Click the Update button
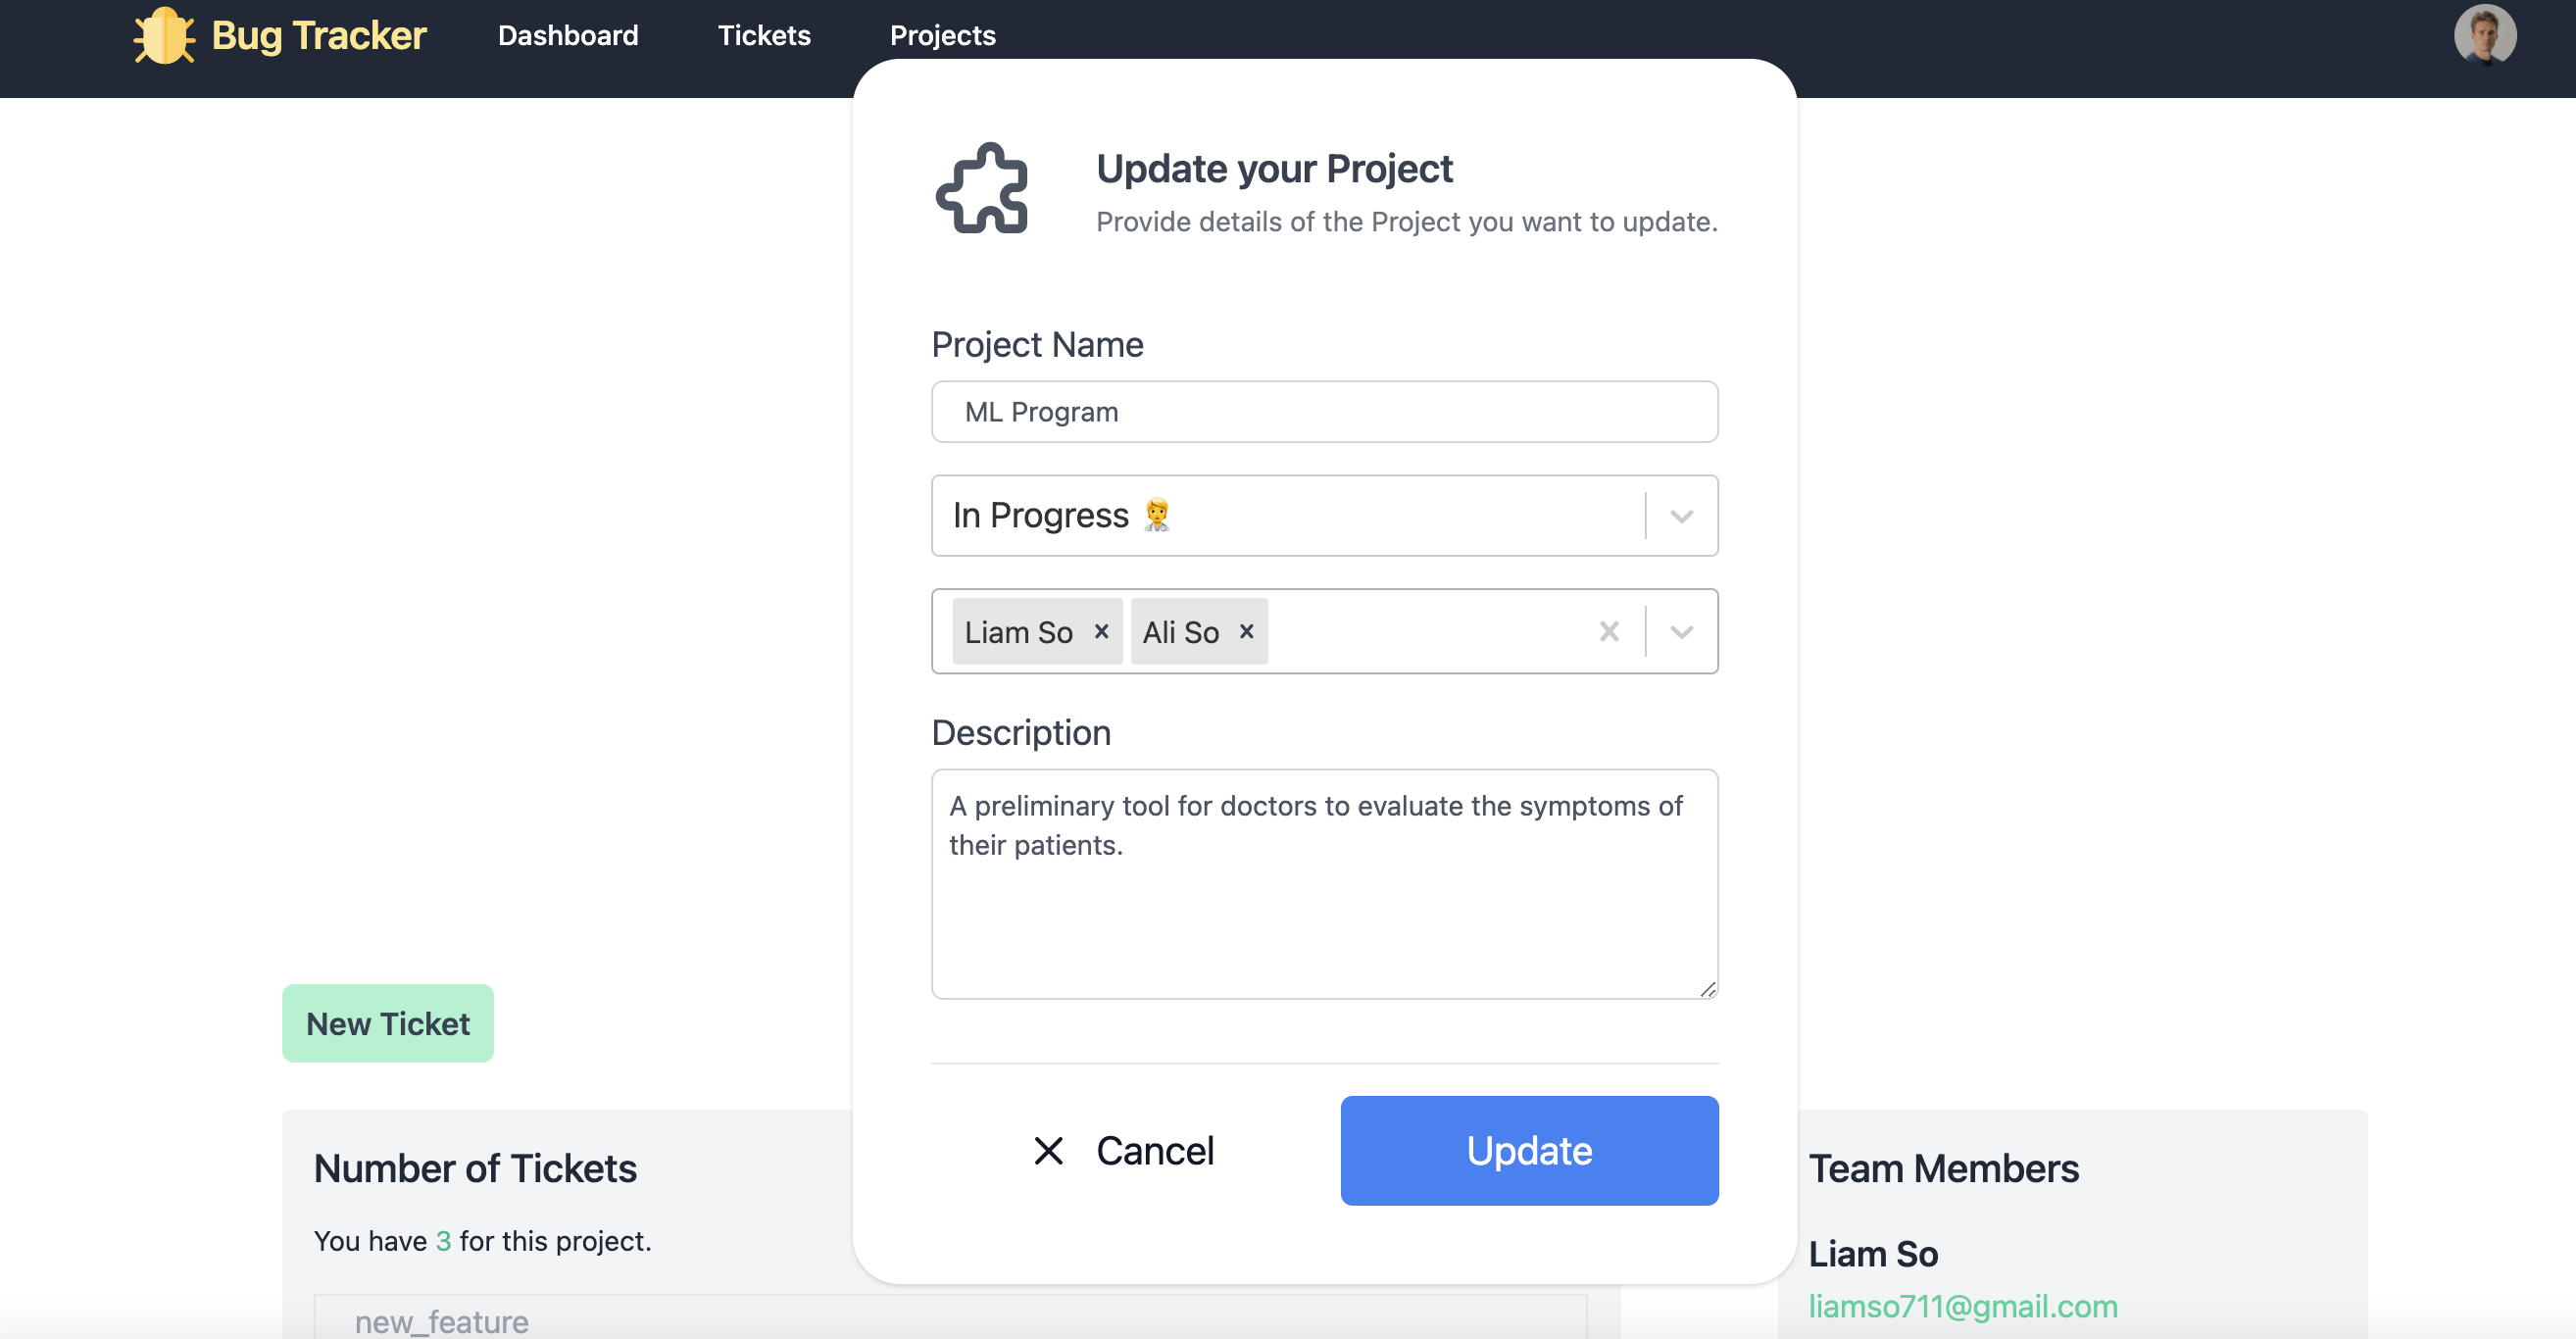Viewport: 2576px width, 1339px height. [1529, 1150]
